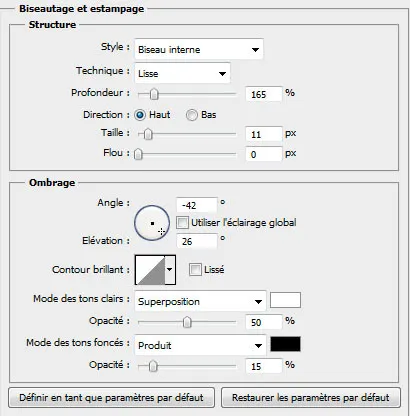Click Définir en tant que paramètres par défaut
Image resolution: width=410 pixels, height=416 pixels.
tap(111, 398)
